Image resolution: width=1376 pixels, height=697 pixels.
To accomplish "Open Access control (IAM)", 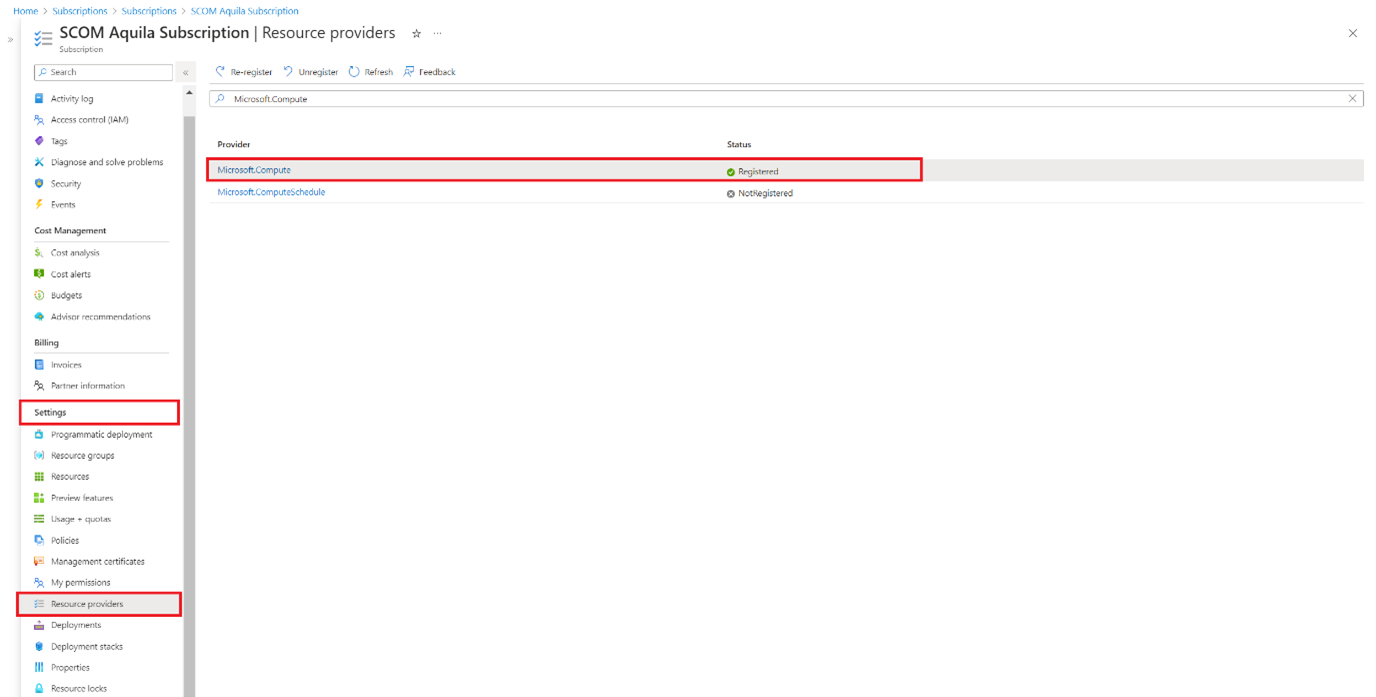I will tap(87, 119).
